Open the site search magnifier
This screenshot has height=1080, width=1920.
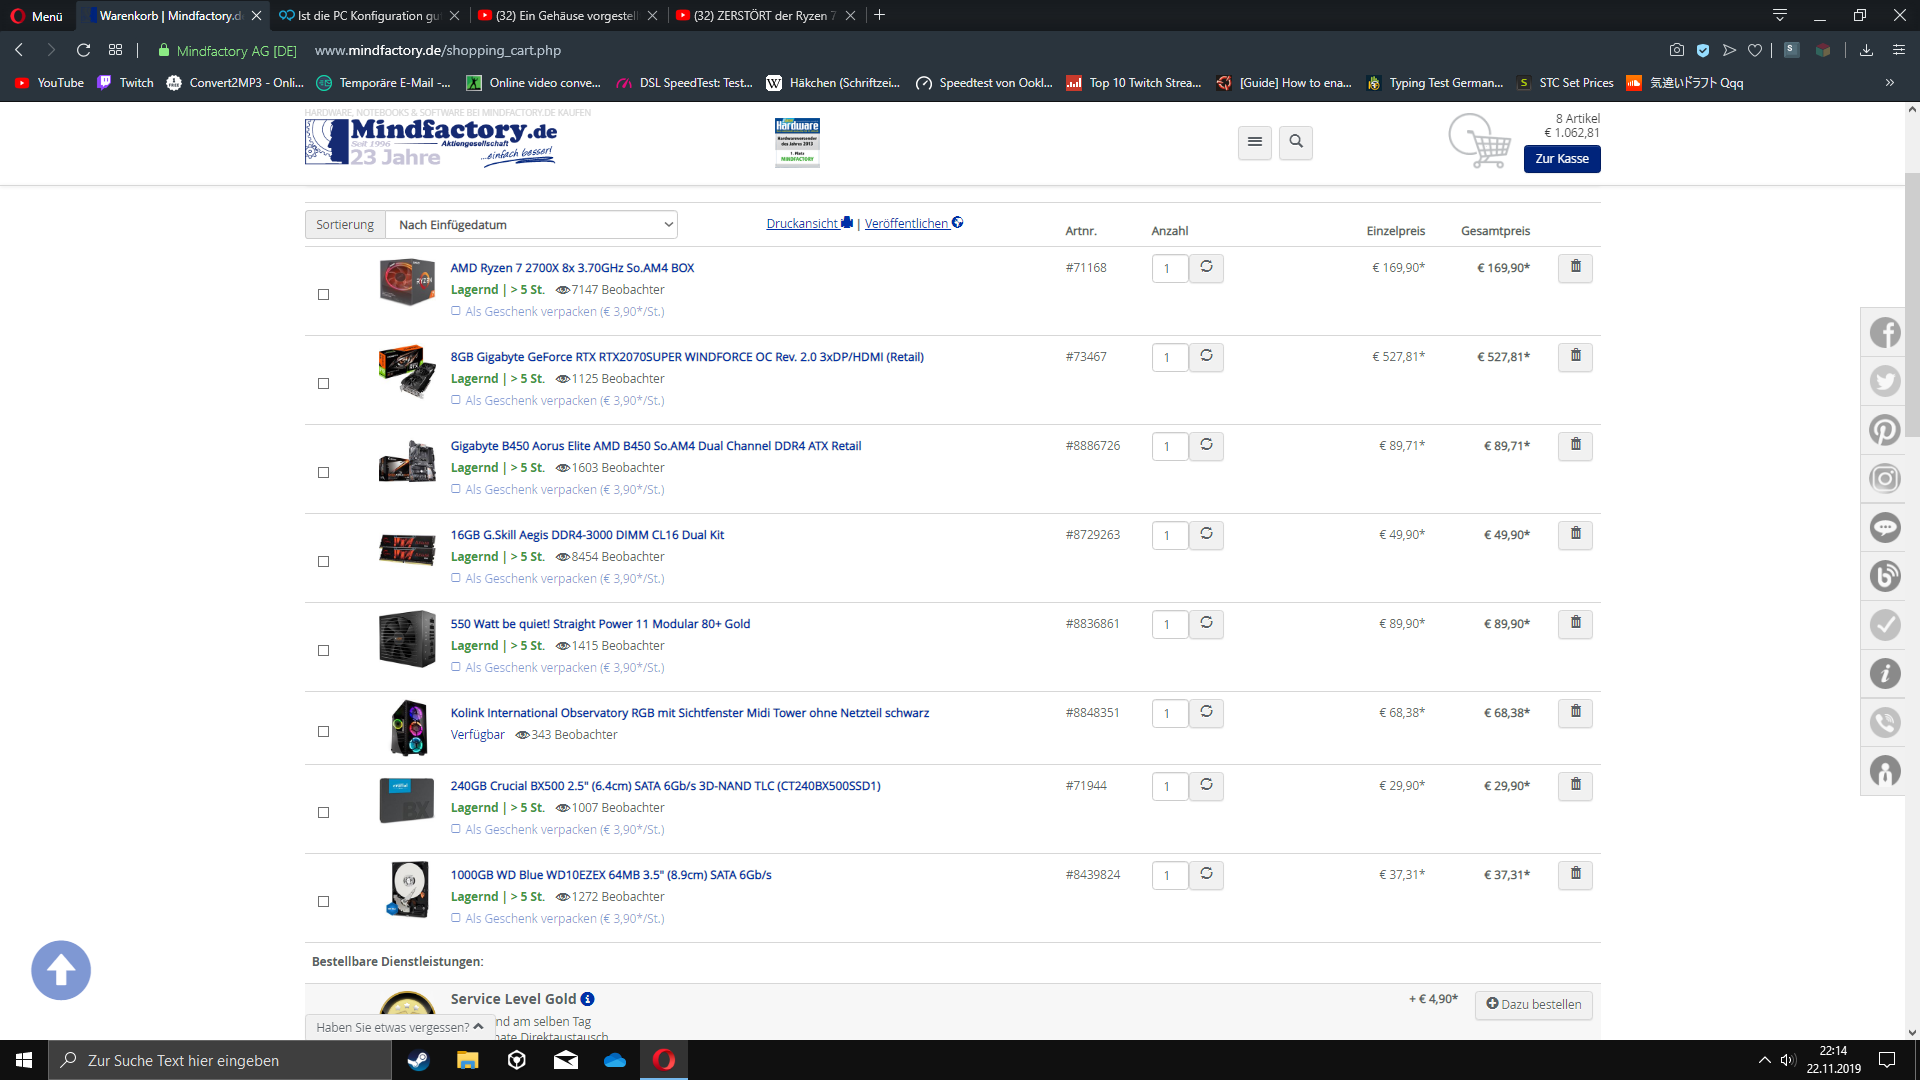(x=1296, y=142)
